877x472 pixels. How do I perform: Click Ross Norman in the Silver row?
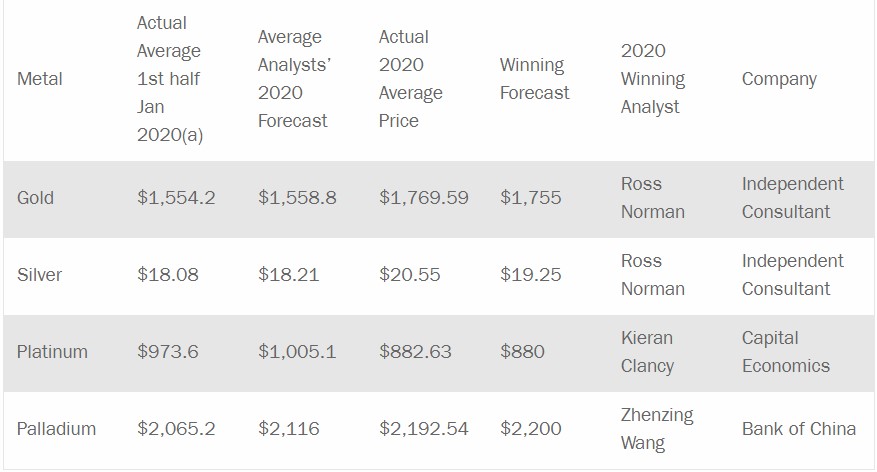tap(653, 275)
